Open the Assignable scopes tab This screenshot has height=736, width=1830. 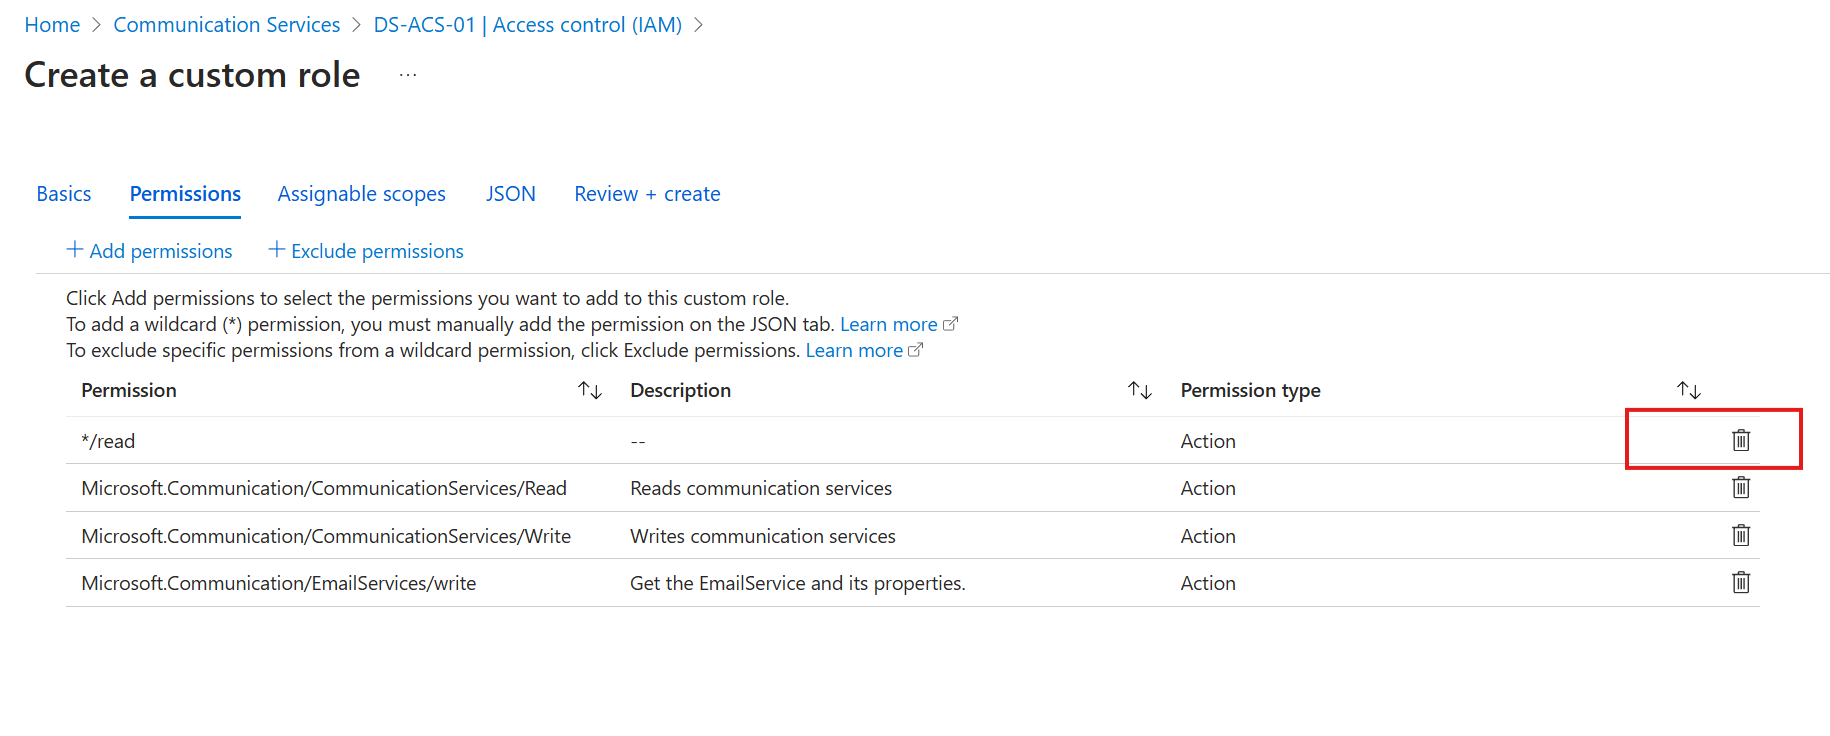click(361, 194)
